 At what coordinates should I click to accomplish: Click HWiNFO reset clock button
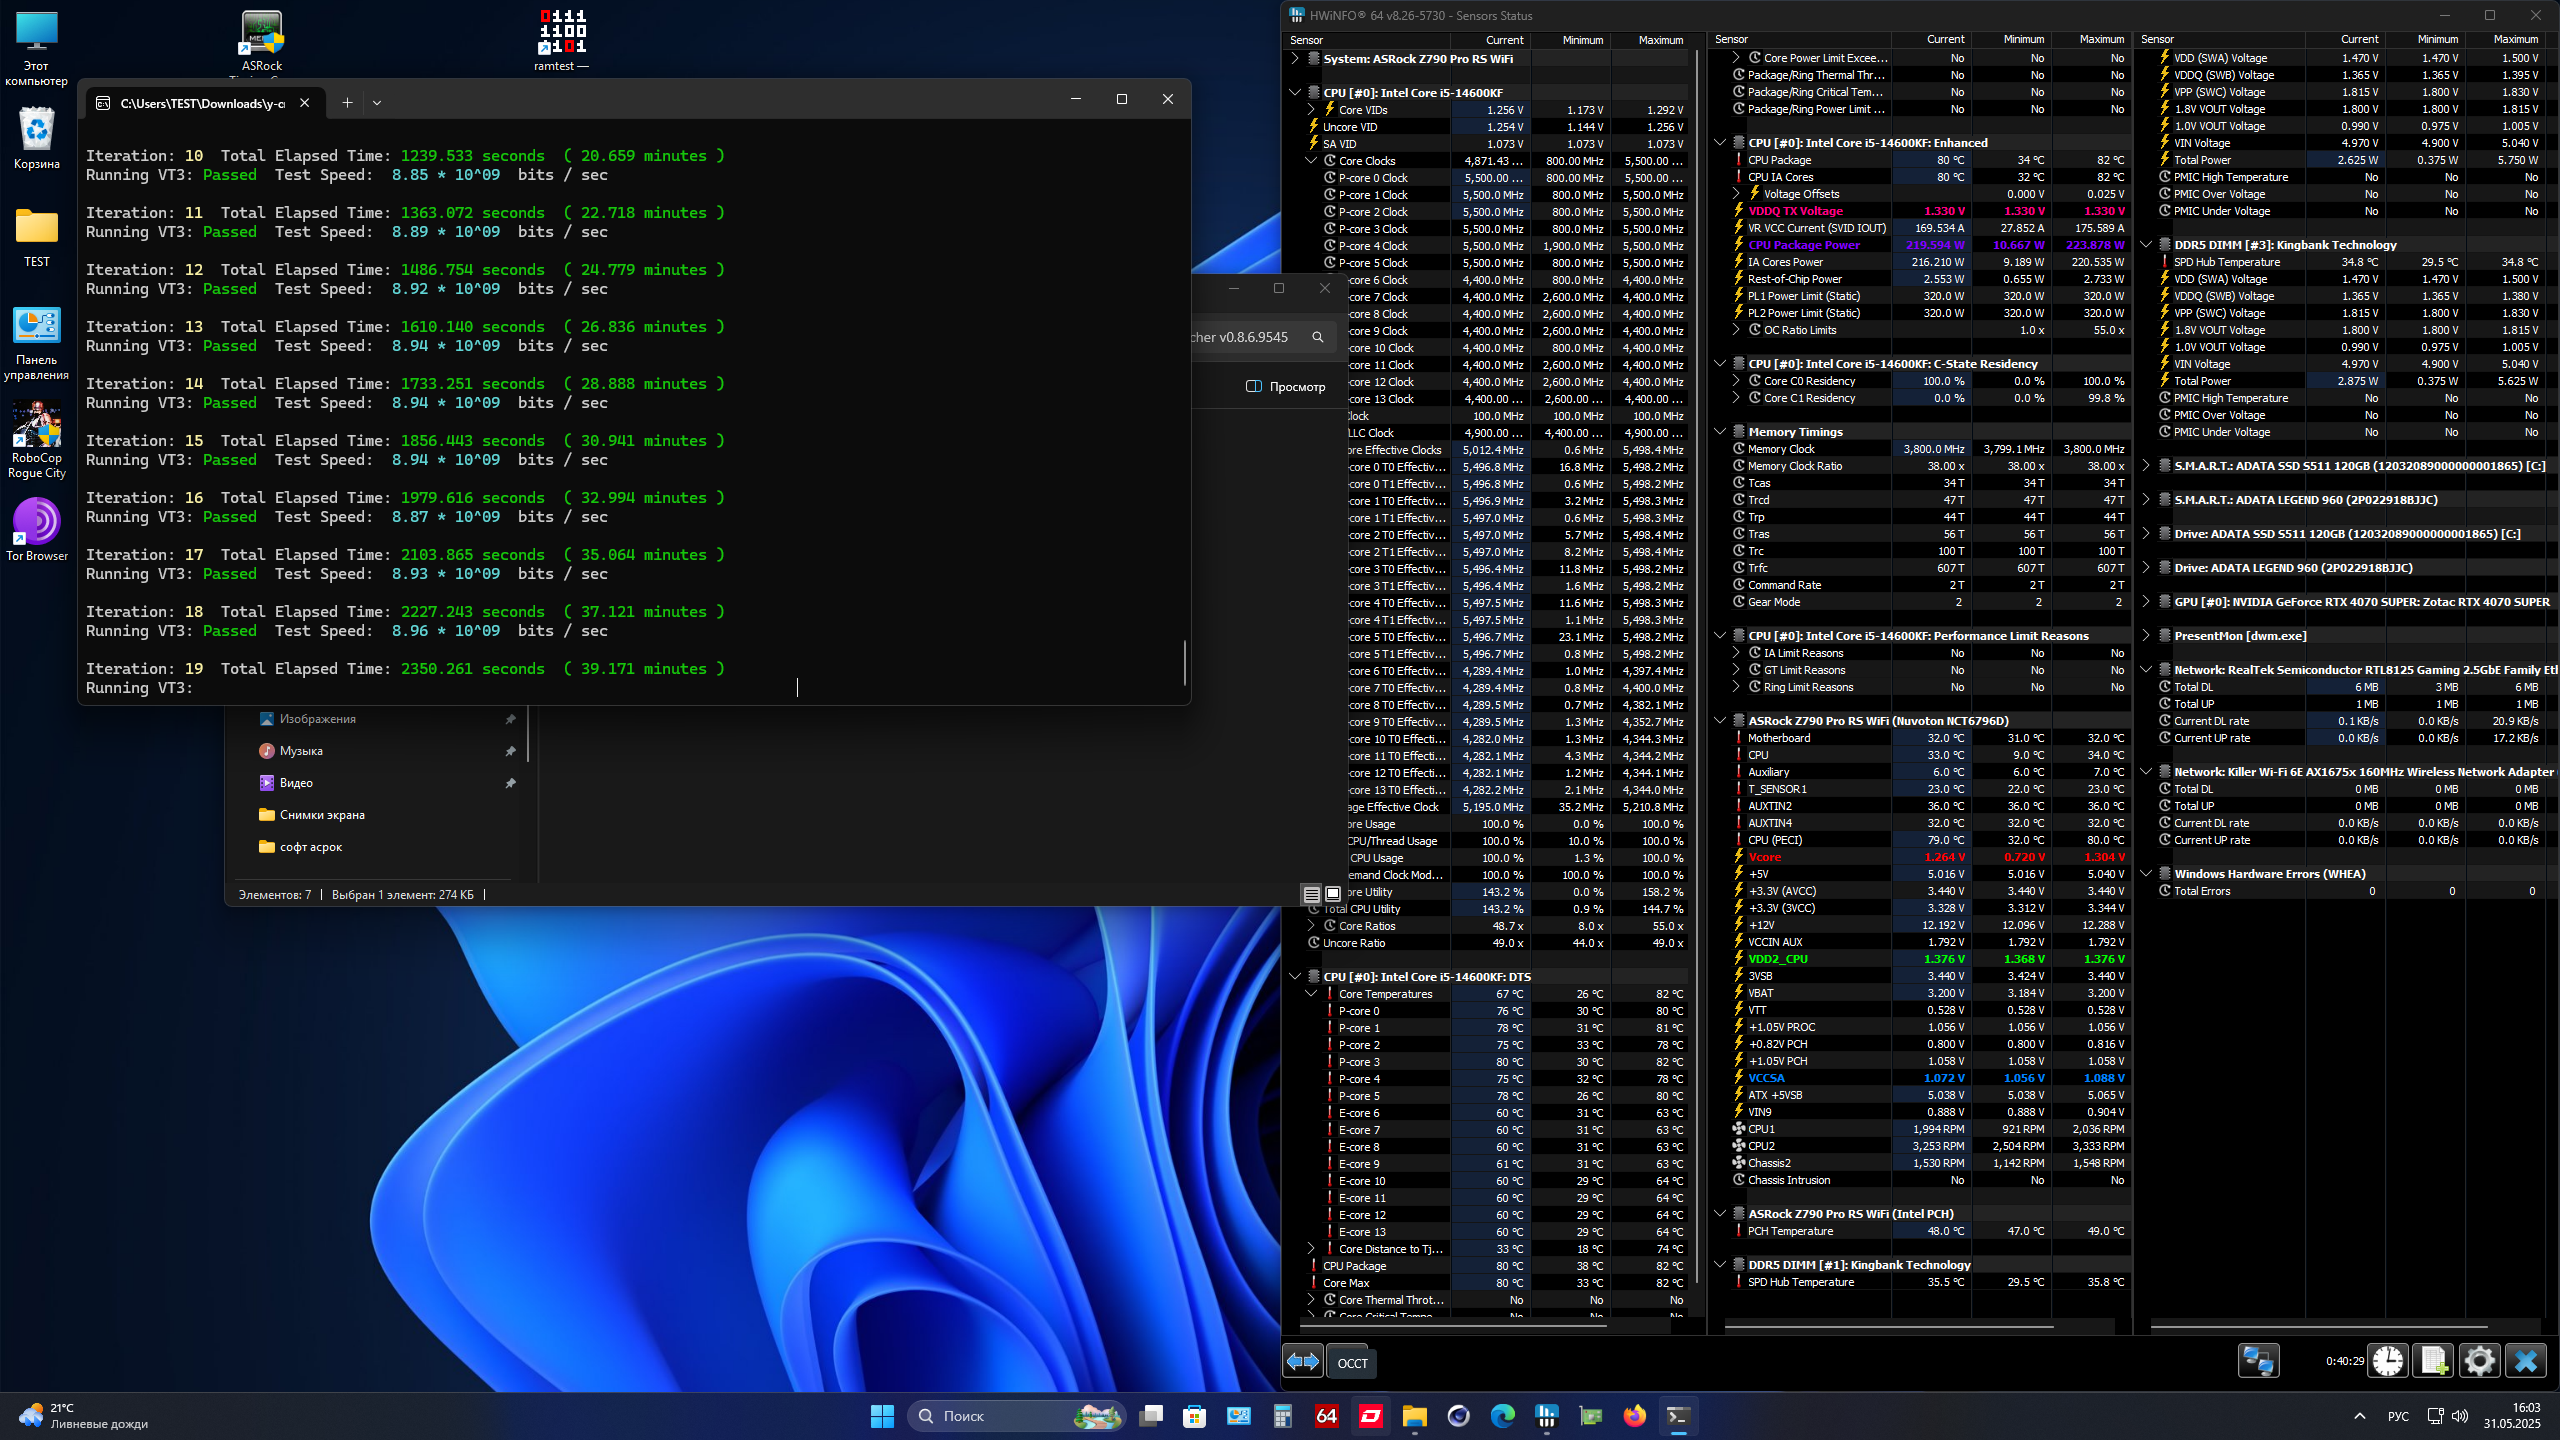(2388, 1361)
